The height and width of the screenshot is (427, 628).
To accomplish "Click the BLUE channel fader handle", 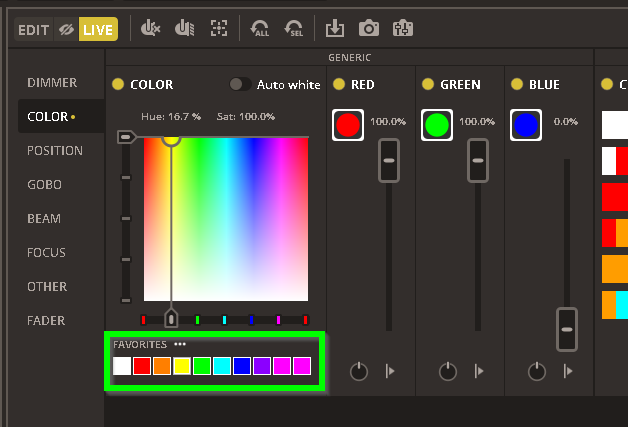I will pyautogui.click(x=567, y=330).
